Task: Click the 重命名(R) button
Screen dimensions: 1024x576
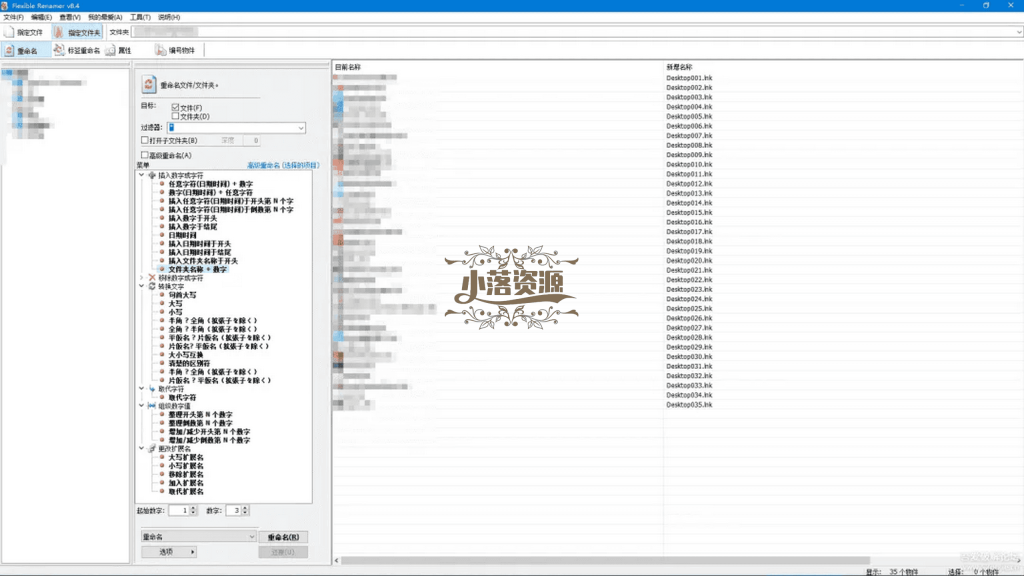Action: tap(283, 537)
